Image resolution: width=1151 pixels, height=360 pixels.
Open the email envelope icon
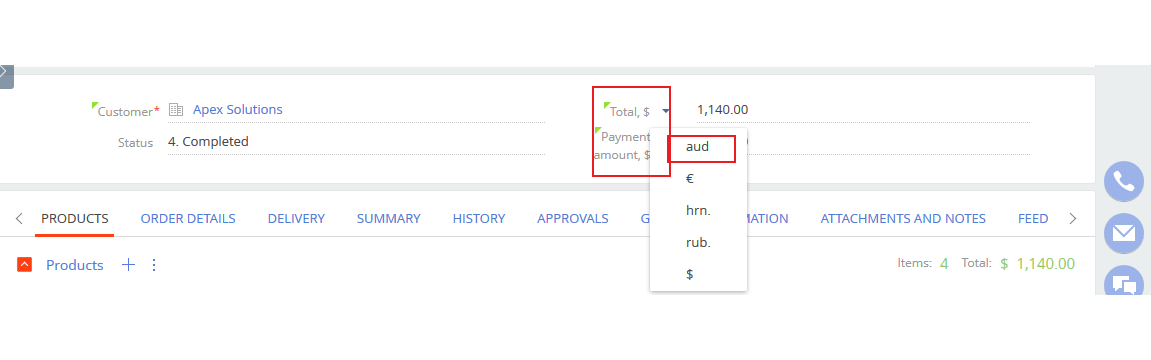pyautogui.click(x=1124, y=234)
